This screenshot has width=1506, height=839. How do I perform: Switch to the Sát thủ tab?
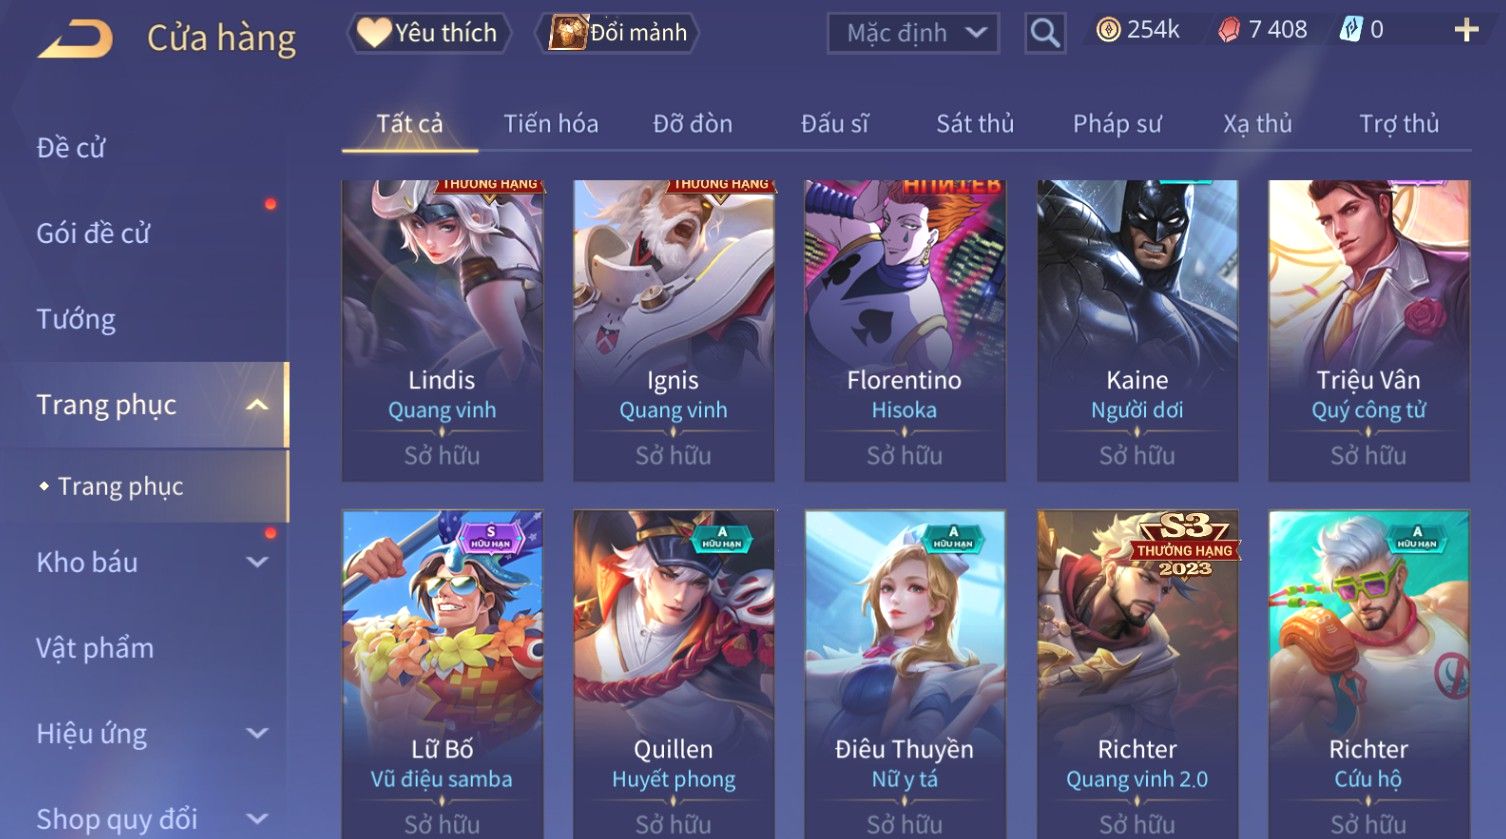click(975, 124)
